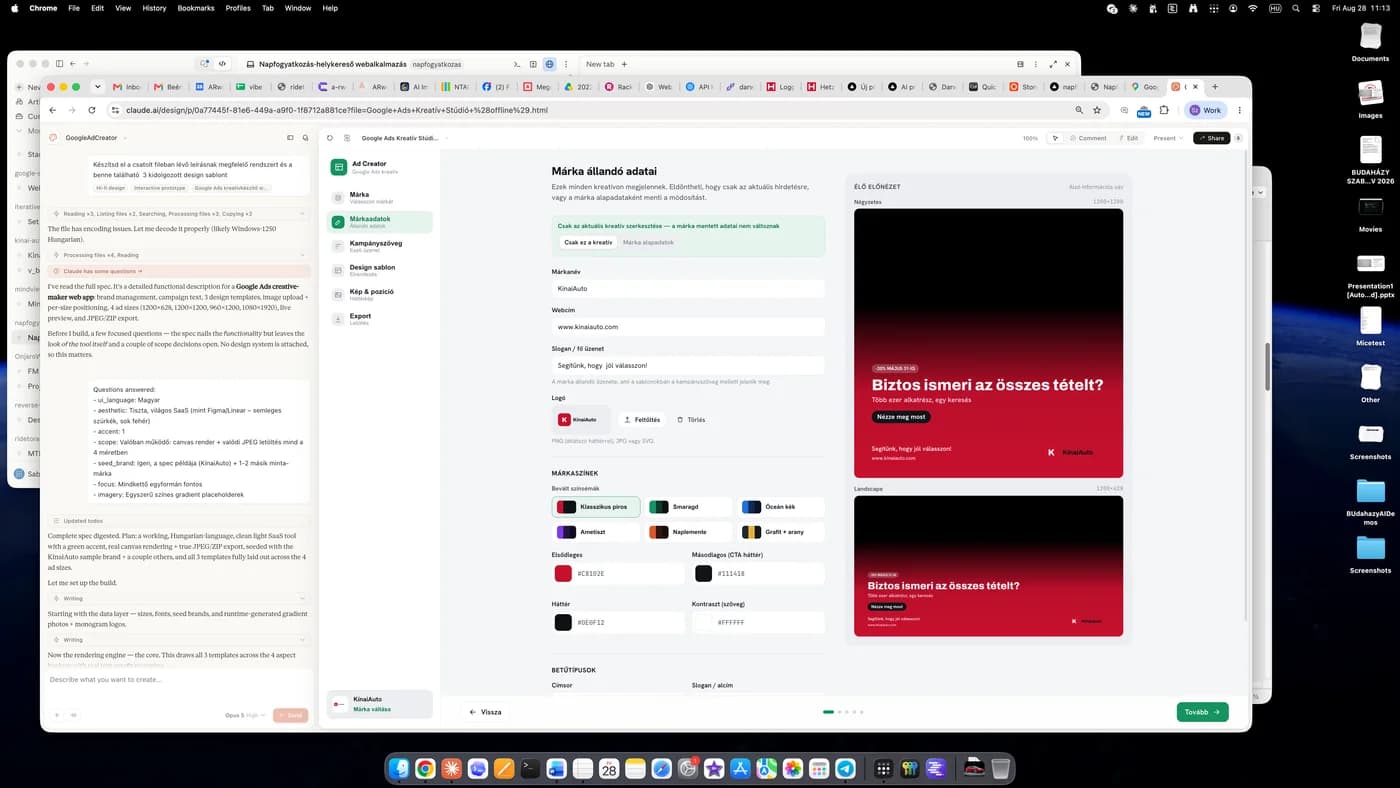Open Finder from the Dock
Image resolution: width=1400 pixels, height=788 pixels.
pyautogui.click(x=399, y=768)
